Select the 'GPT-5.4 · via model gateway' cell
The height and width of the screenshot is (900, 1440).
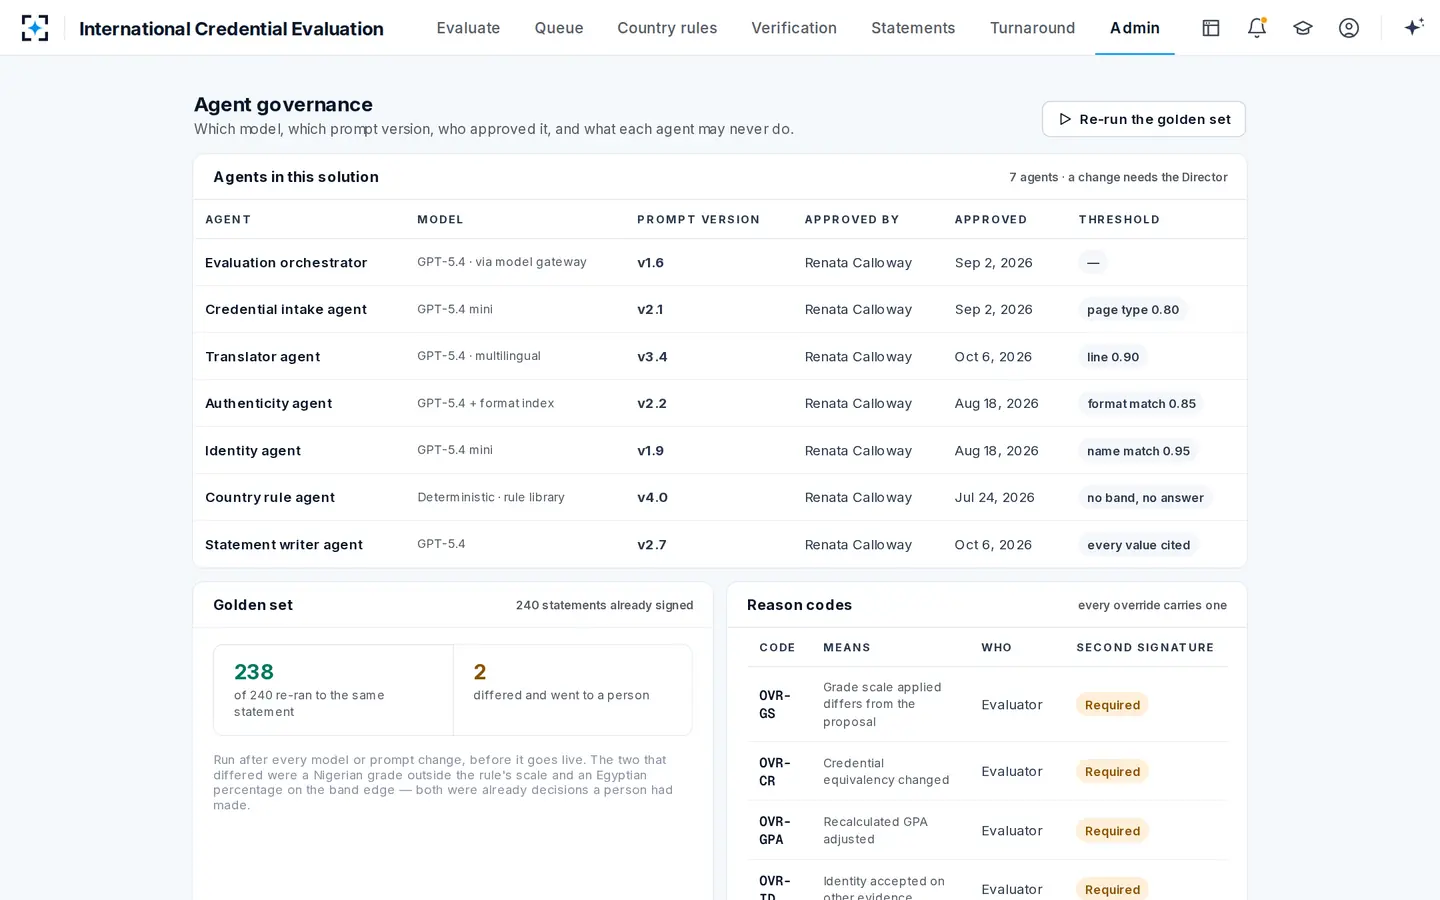tap(502, 262)
